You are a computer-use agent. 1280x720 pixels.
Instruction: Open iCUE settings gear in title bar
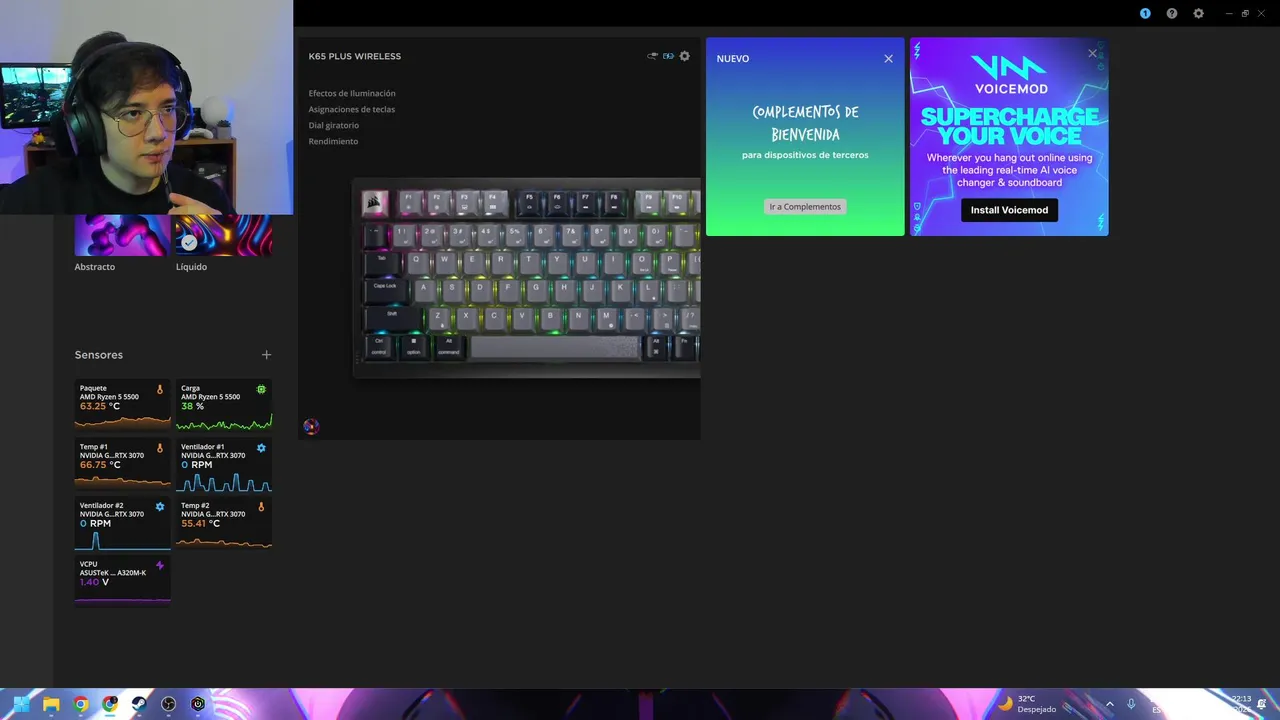(1198, 14)
